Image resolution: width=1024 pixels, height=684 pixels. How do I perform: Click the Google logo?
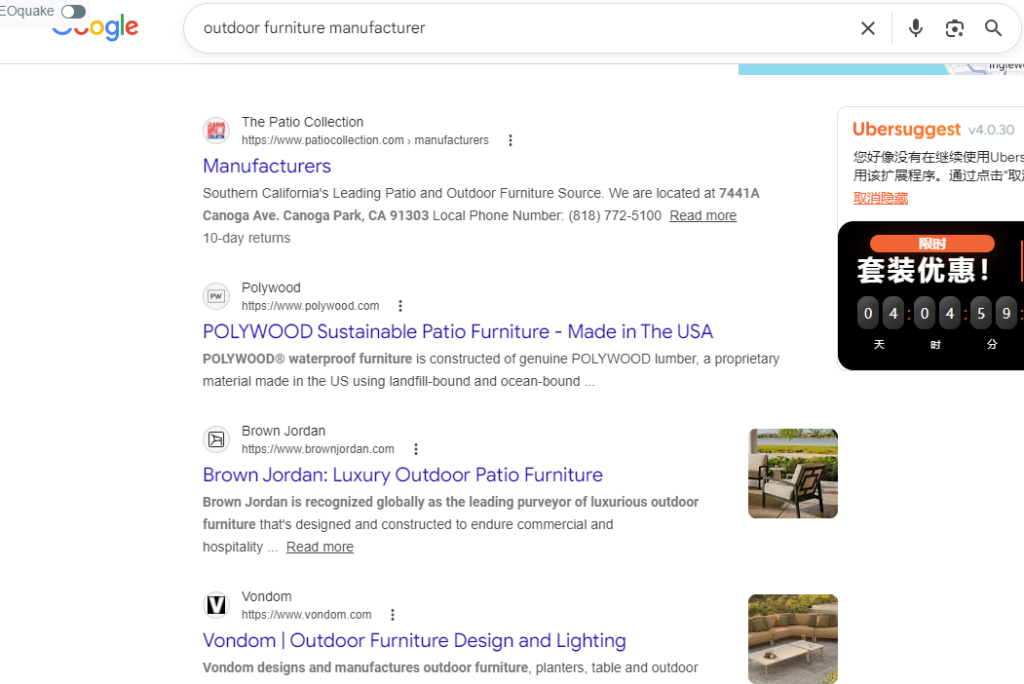[x=95, y=27]
